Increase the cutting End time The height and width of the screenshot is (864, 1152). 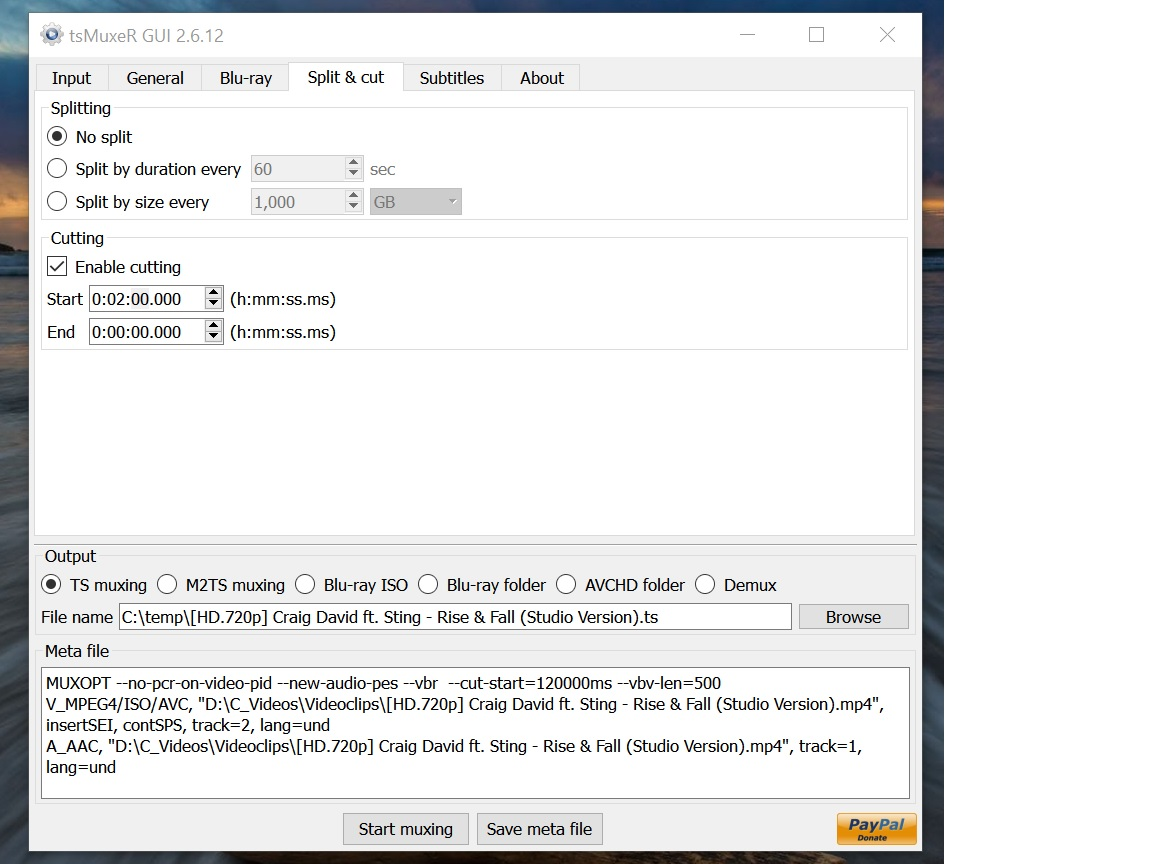click(214, 325)
